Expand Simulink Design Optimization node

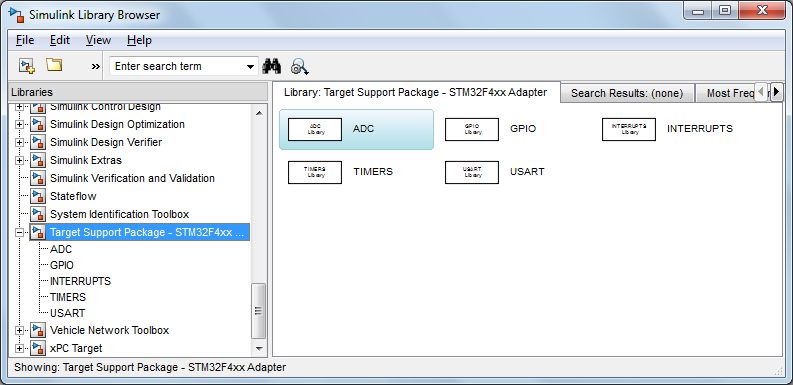(x=19, y=124)
